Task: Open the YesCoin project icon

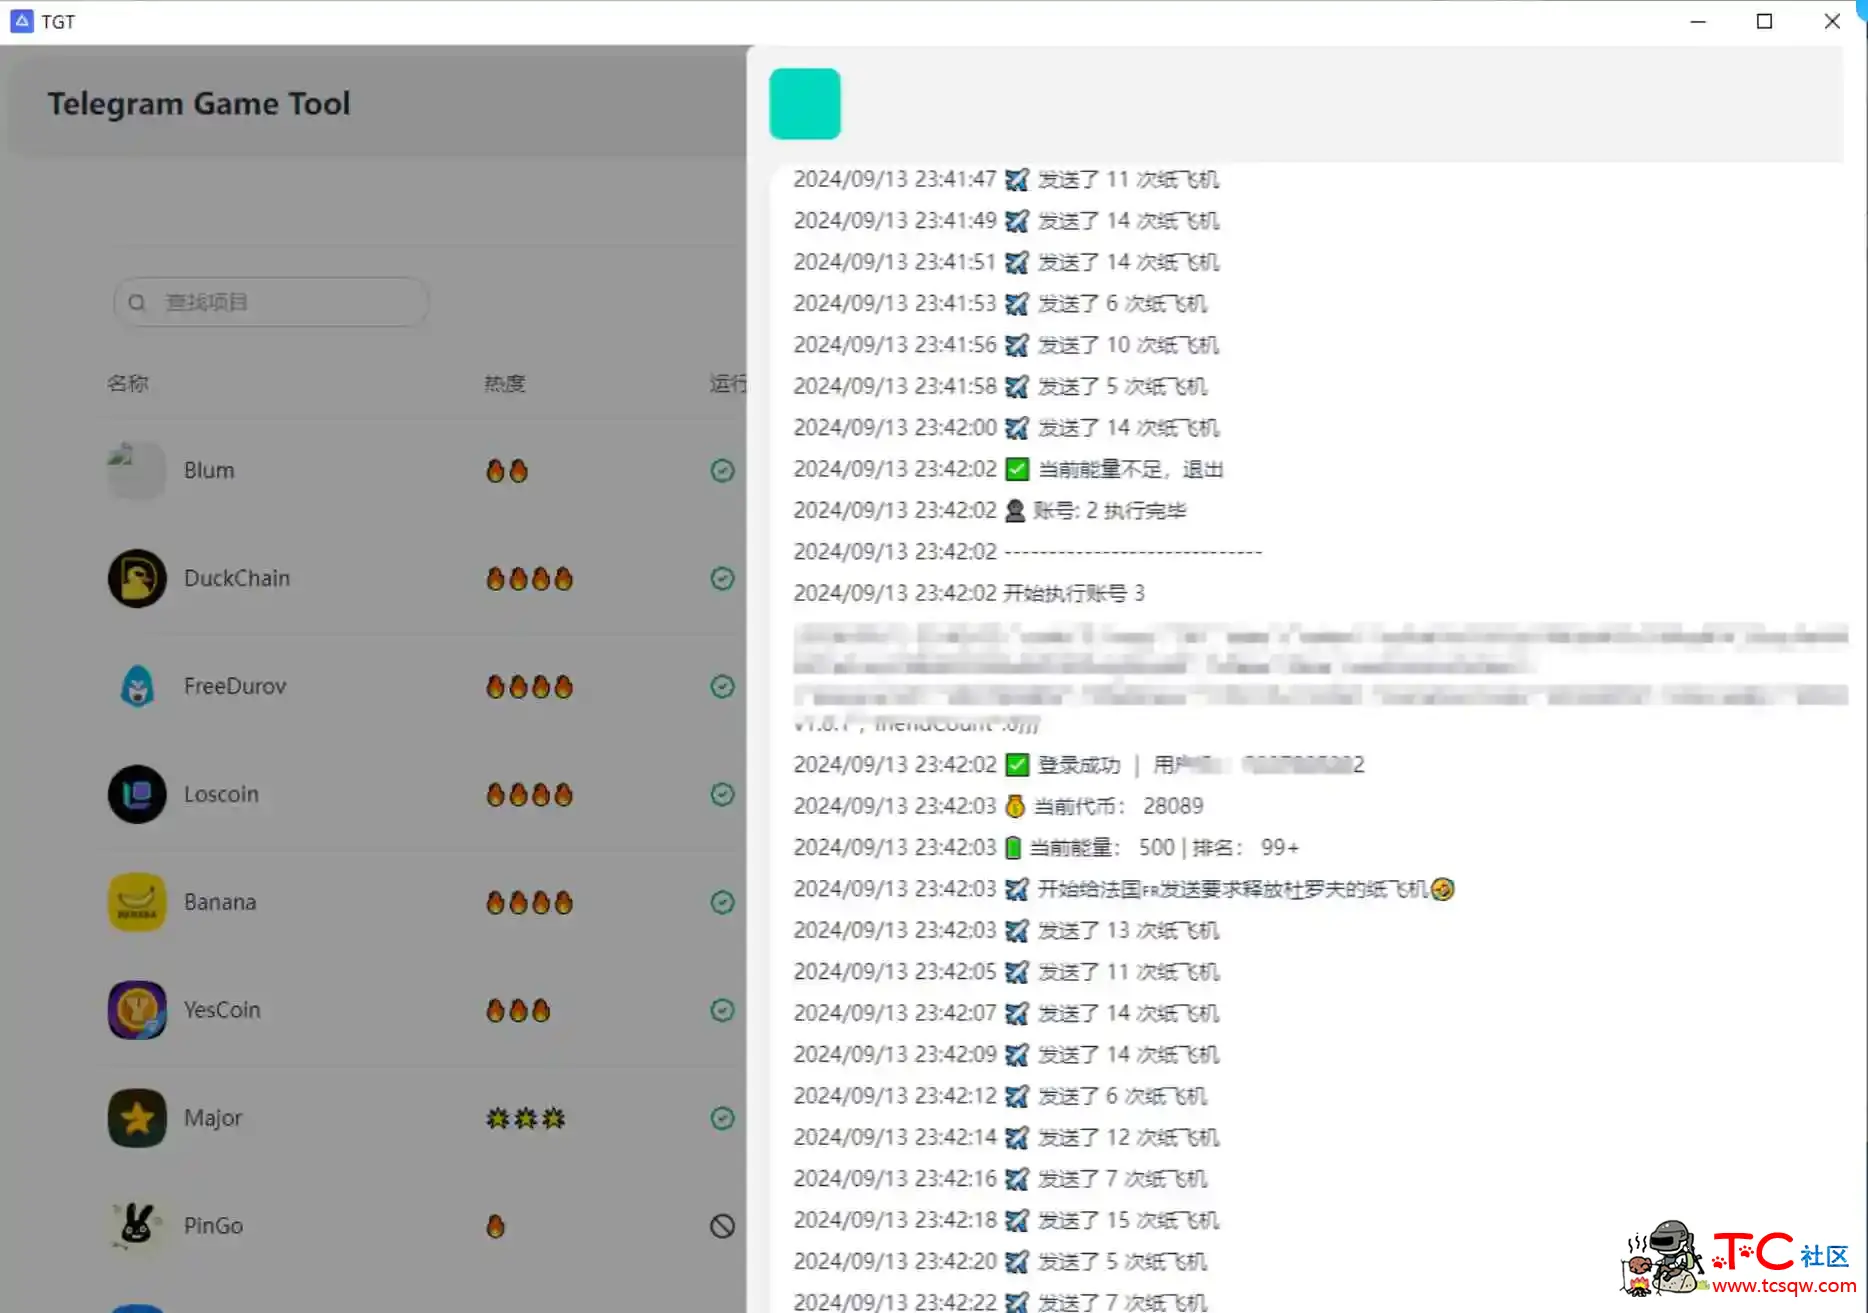Action: pos(137,1010)
